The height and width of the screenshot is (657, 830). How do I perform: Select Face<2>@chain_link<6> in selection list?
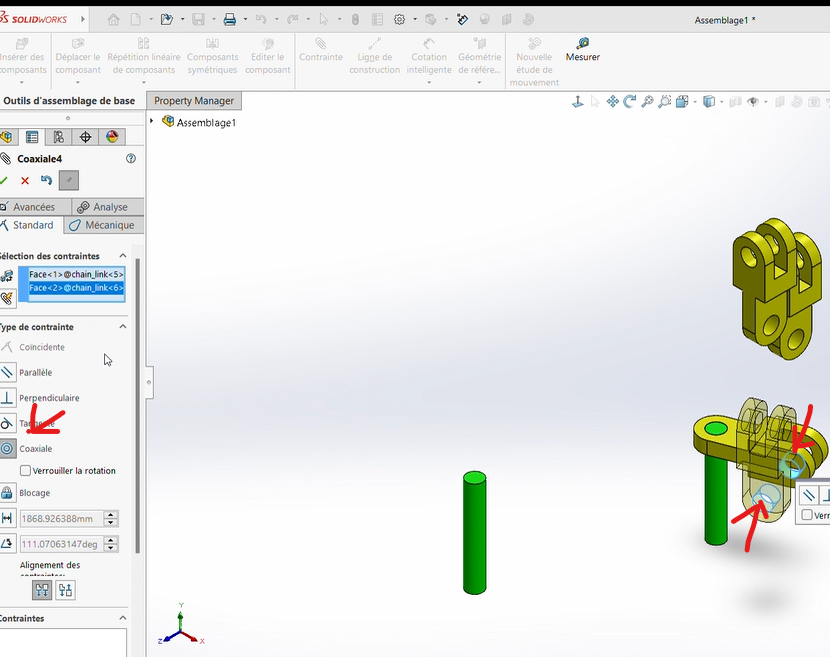[76, 287]
